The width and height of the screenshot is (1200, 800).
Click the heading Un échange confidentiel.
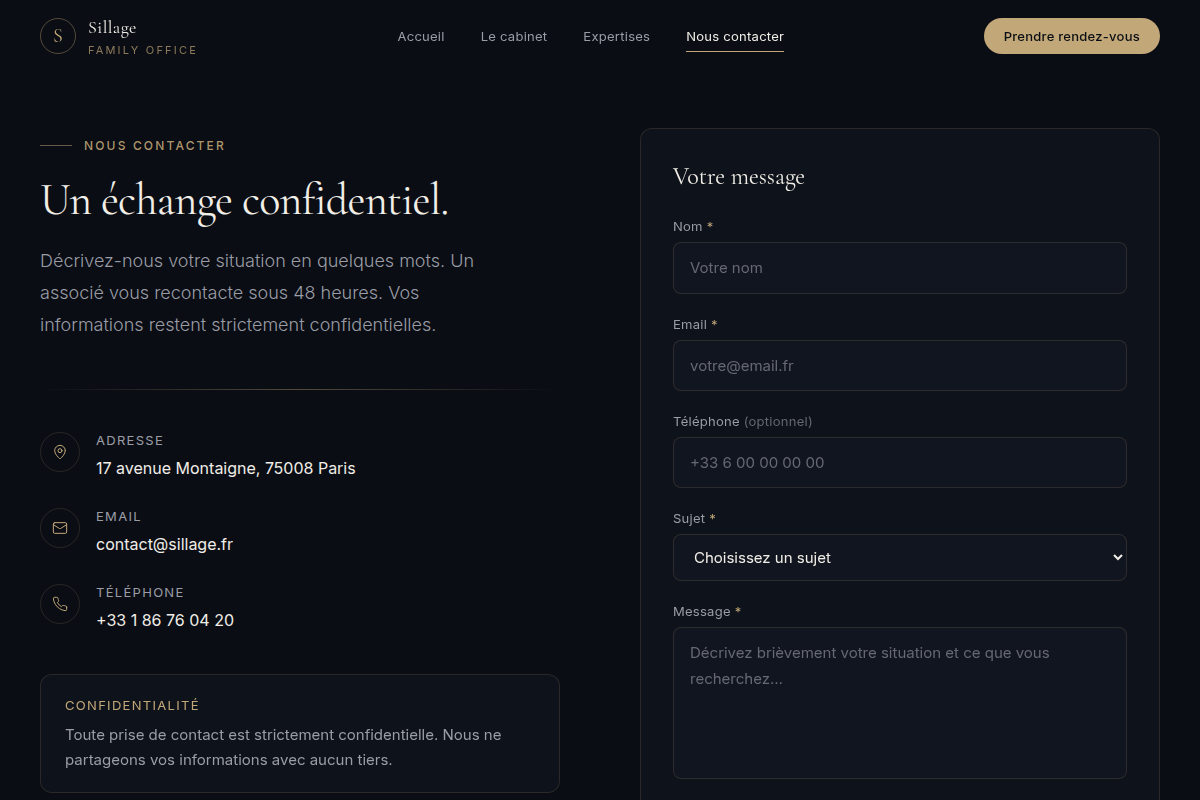click(245, 201)
